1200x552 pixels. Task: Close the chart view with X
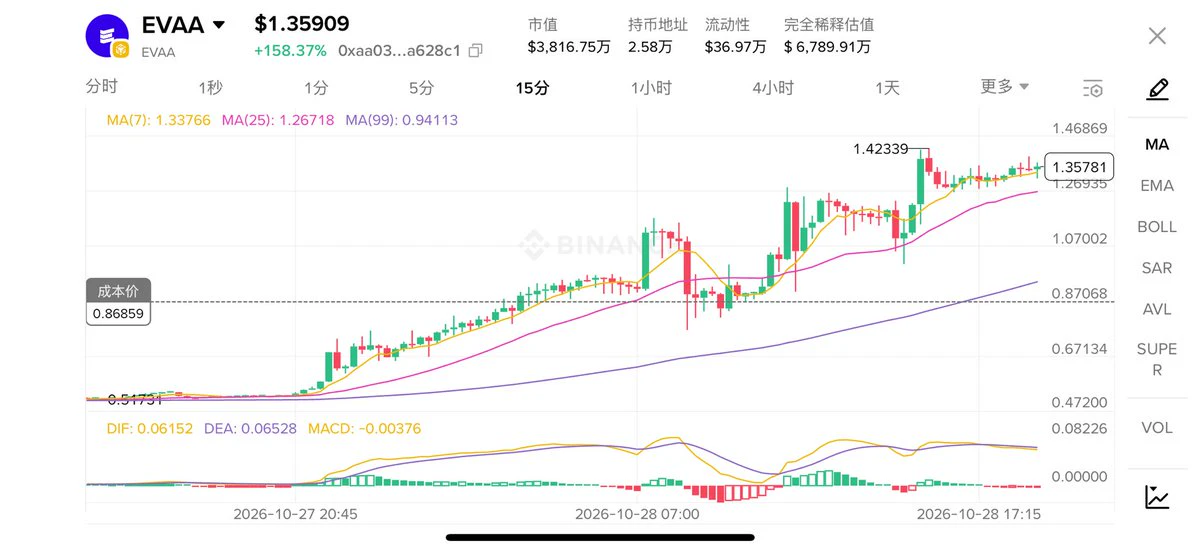(1157, 36)
